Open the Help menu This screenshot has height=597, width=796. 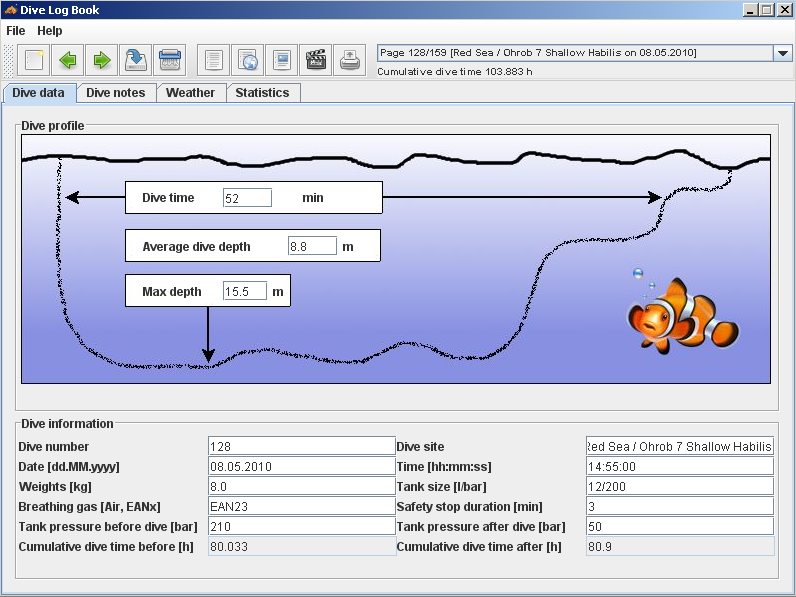pos(50,31)
